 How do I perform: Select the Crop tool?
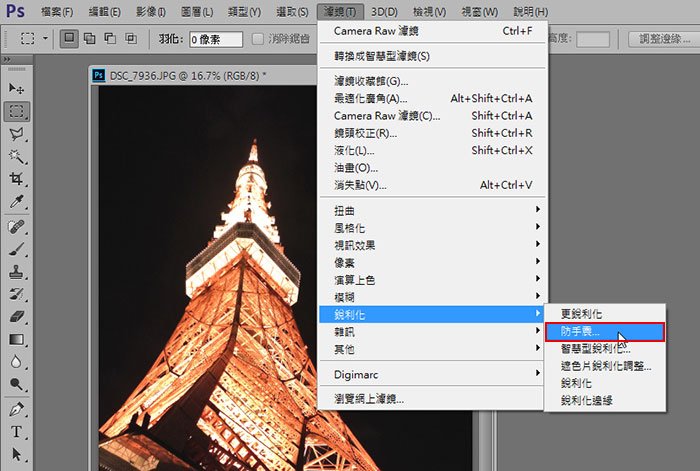[17, 179]
